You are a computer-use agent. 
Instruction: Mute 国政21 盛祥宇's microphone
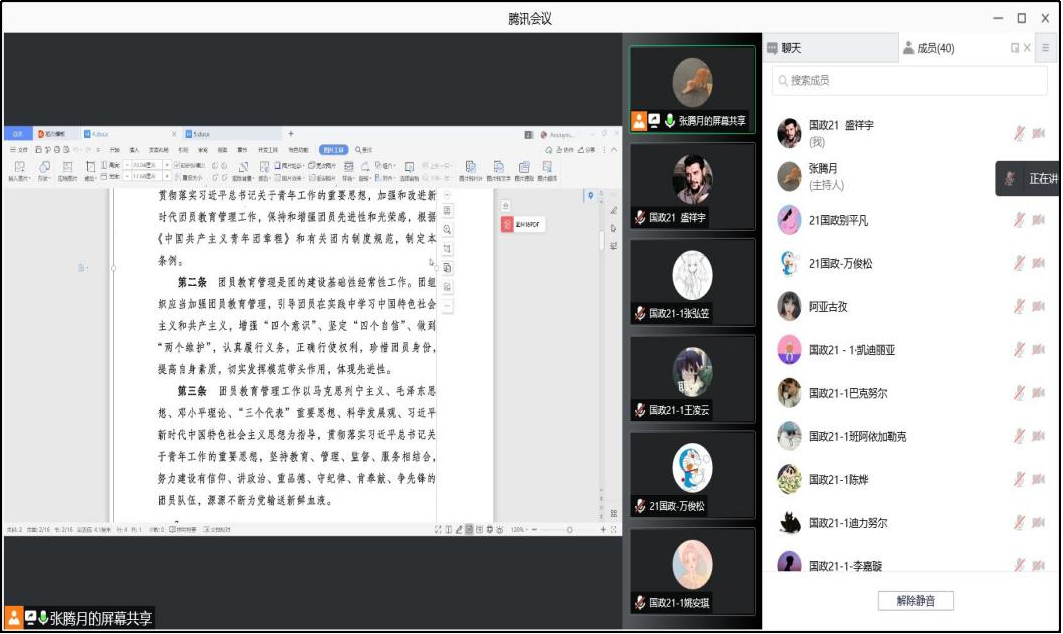(1021, 132)
